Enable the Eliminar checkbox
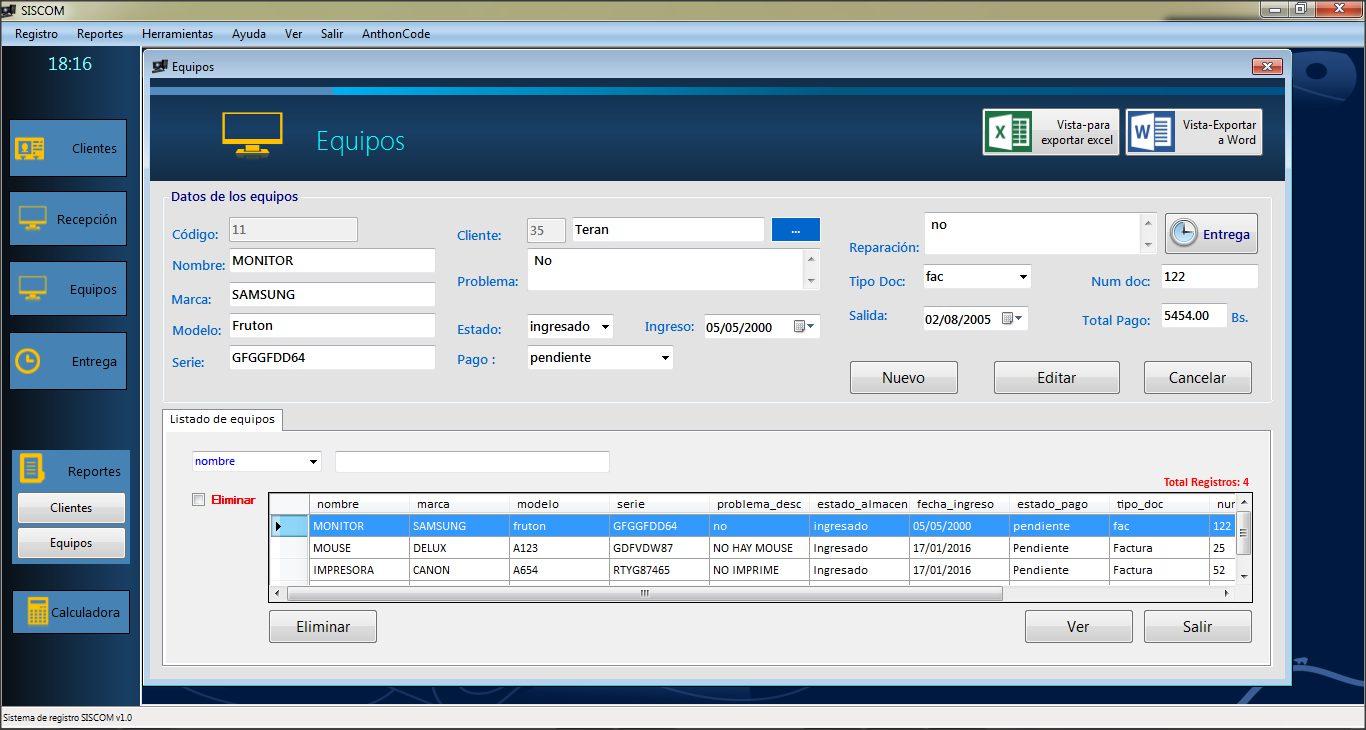1366x730 pixels. click(x=198, y=499)
